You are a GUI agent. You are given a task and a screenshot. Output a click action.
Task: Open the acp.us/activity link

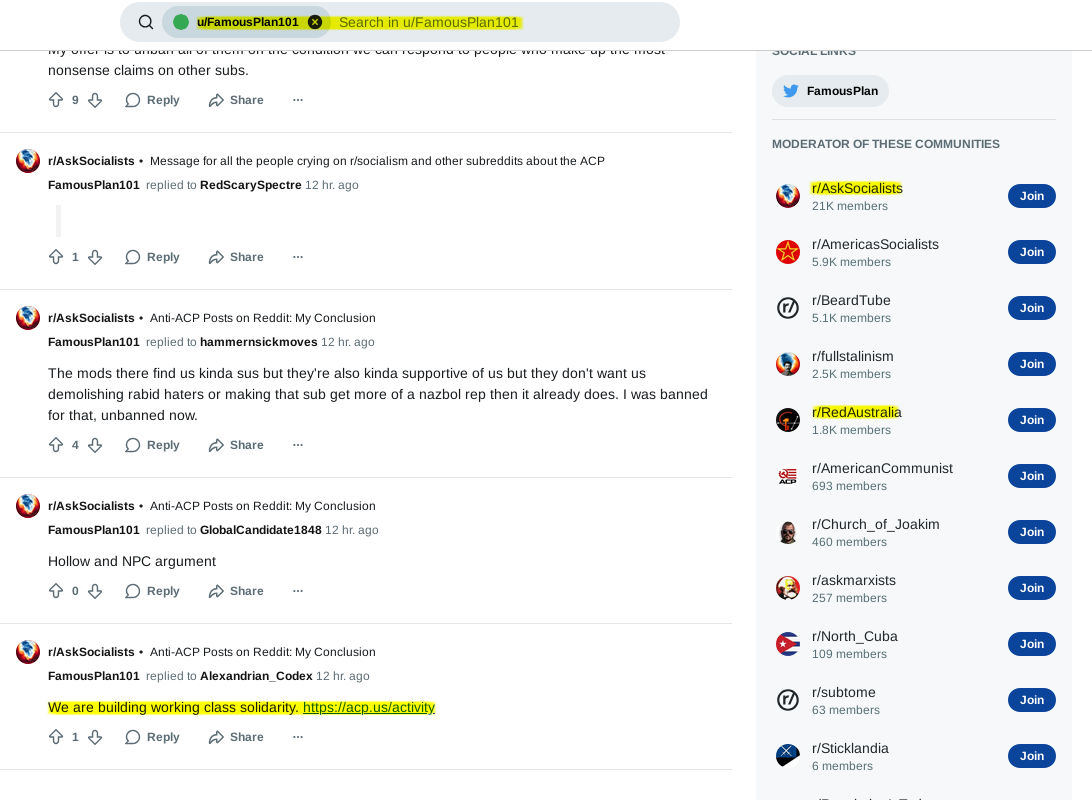(x=369, y=707)
